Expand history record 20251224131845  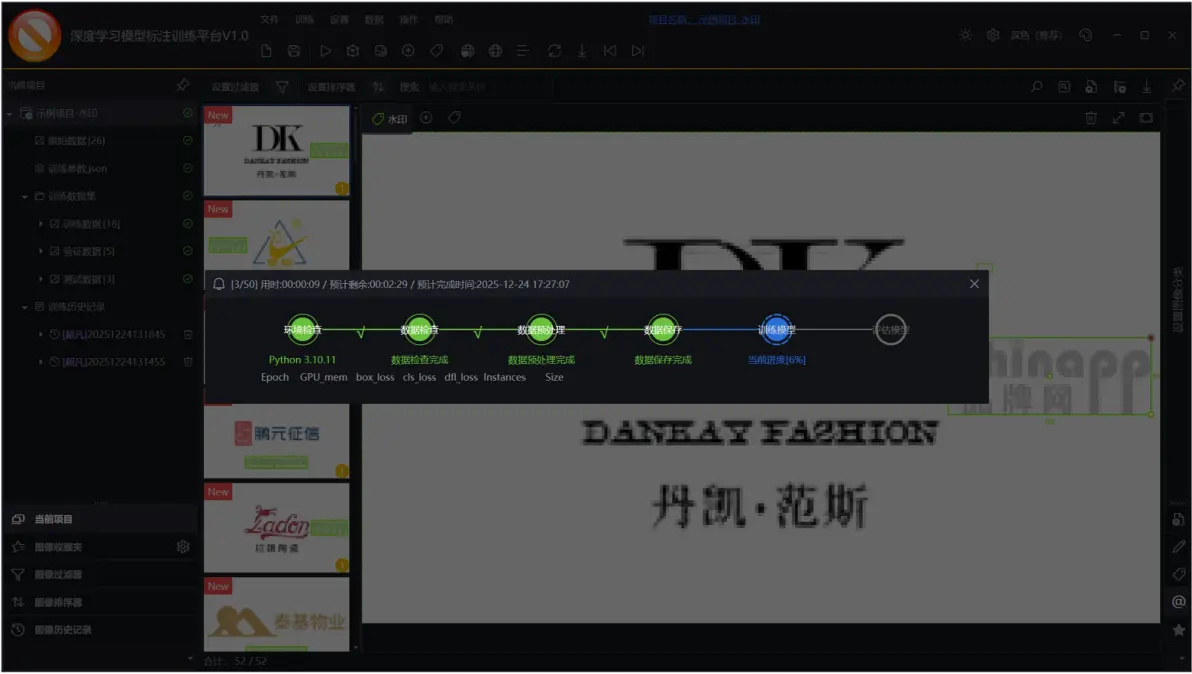pos(40,334)
